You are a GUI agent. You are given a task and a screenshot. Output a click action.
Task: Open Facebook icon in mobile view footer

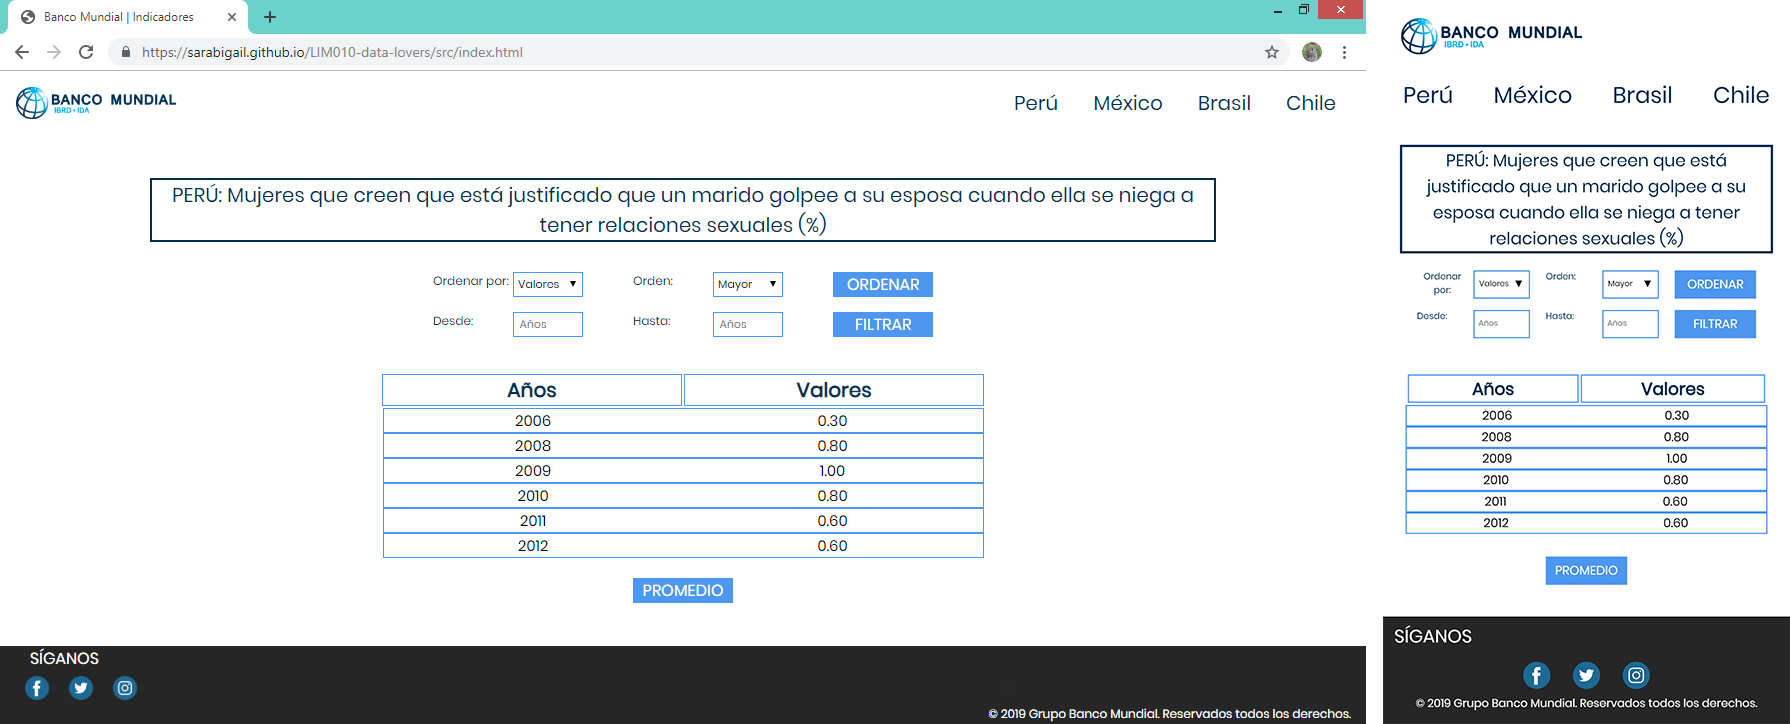1536,675
